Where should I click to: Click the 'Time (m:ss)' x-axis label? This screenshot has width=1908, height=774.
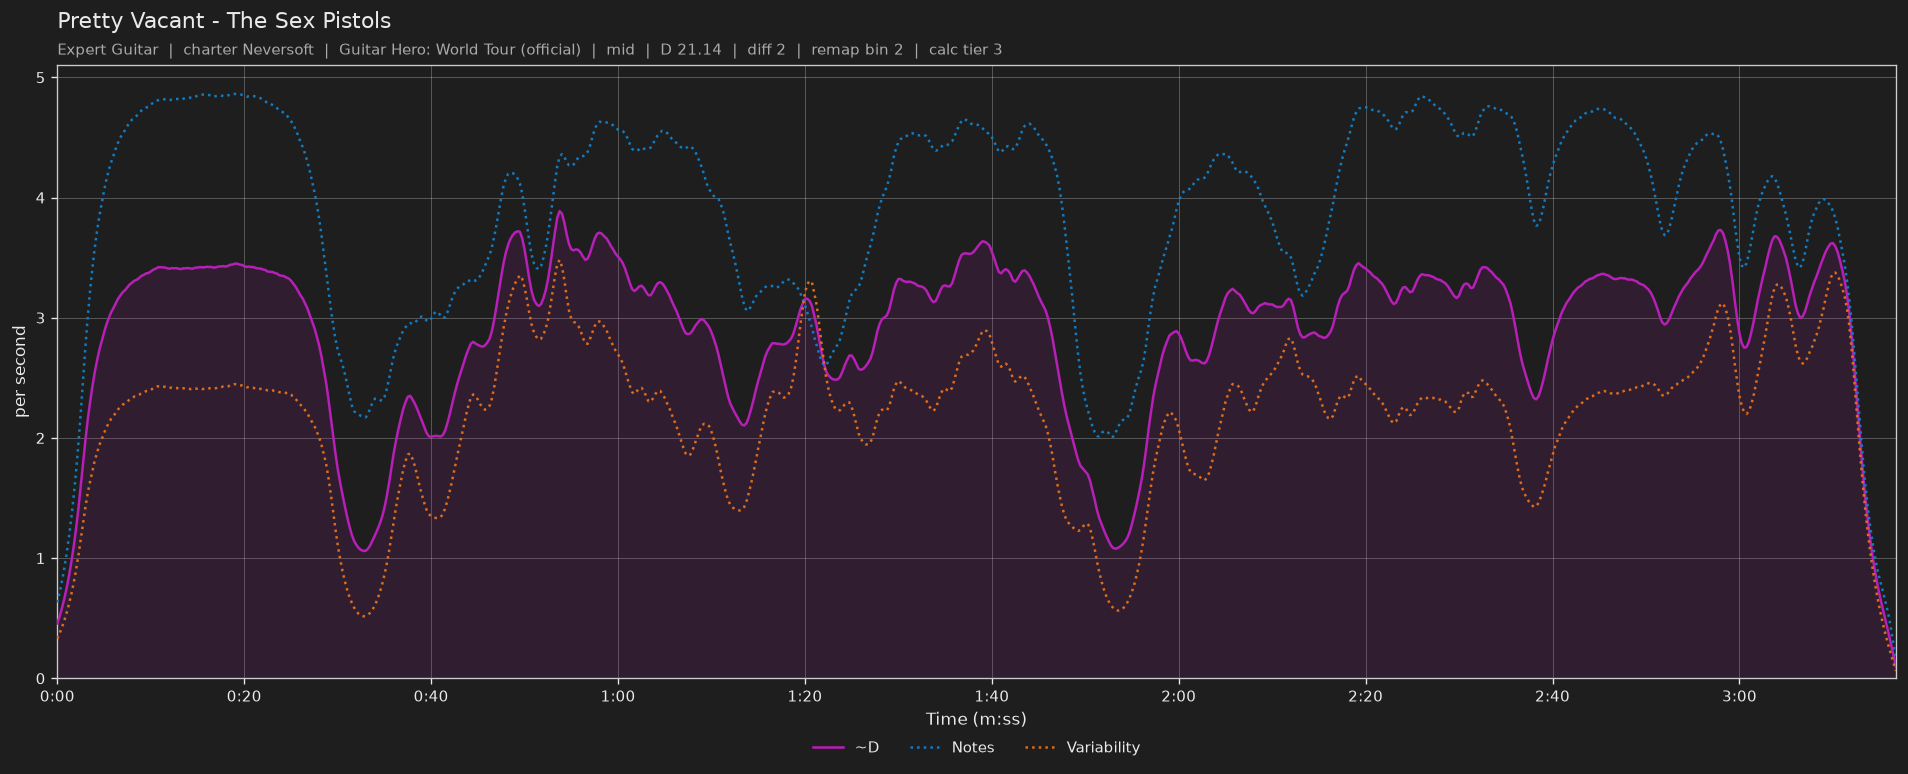click(x=976, y=719)
